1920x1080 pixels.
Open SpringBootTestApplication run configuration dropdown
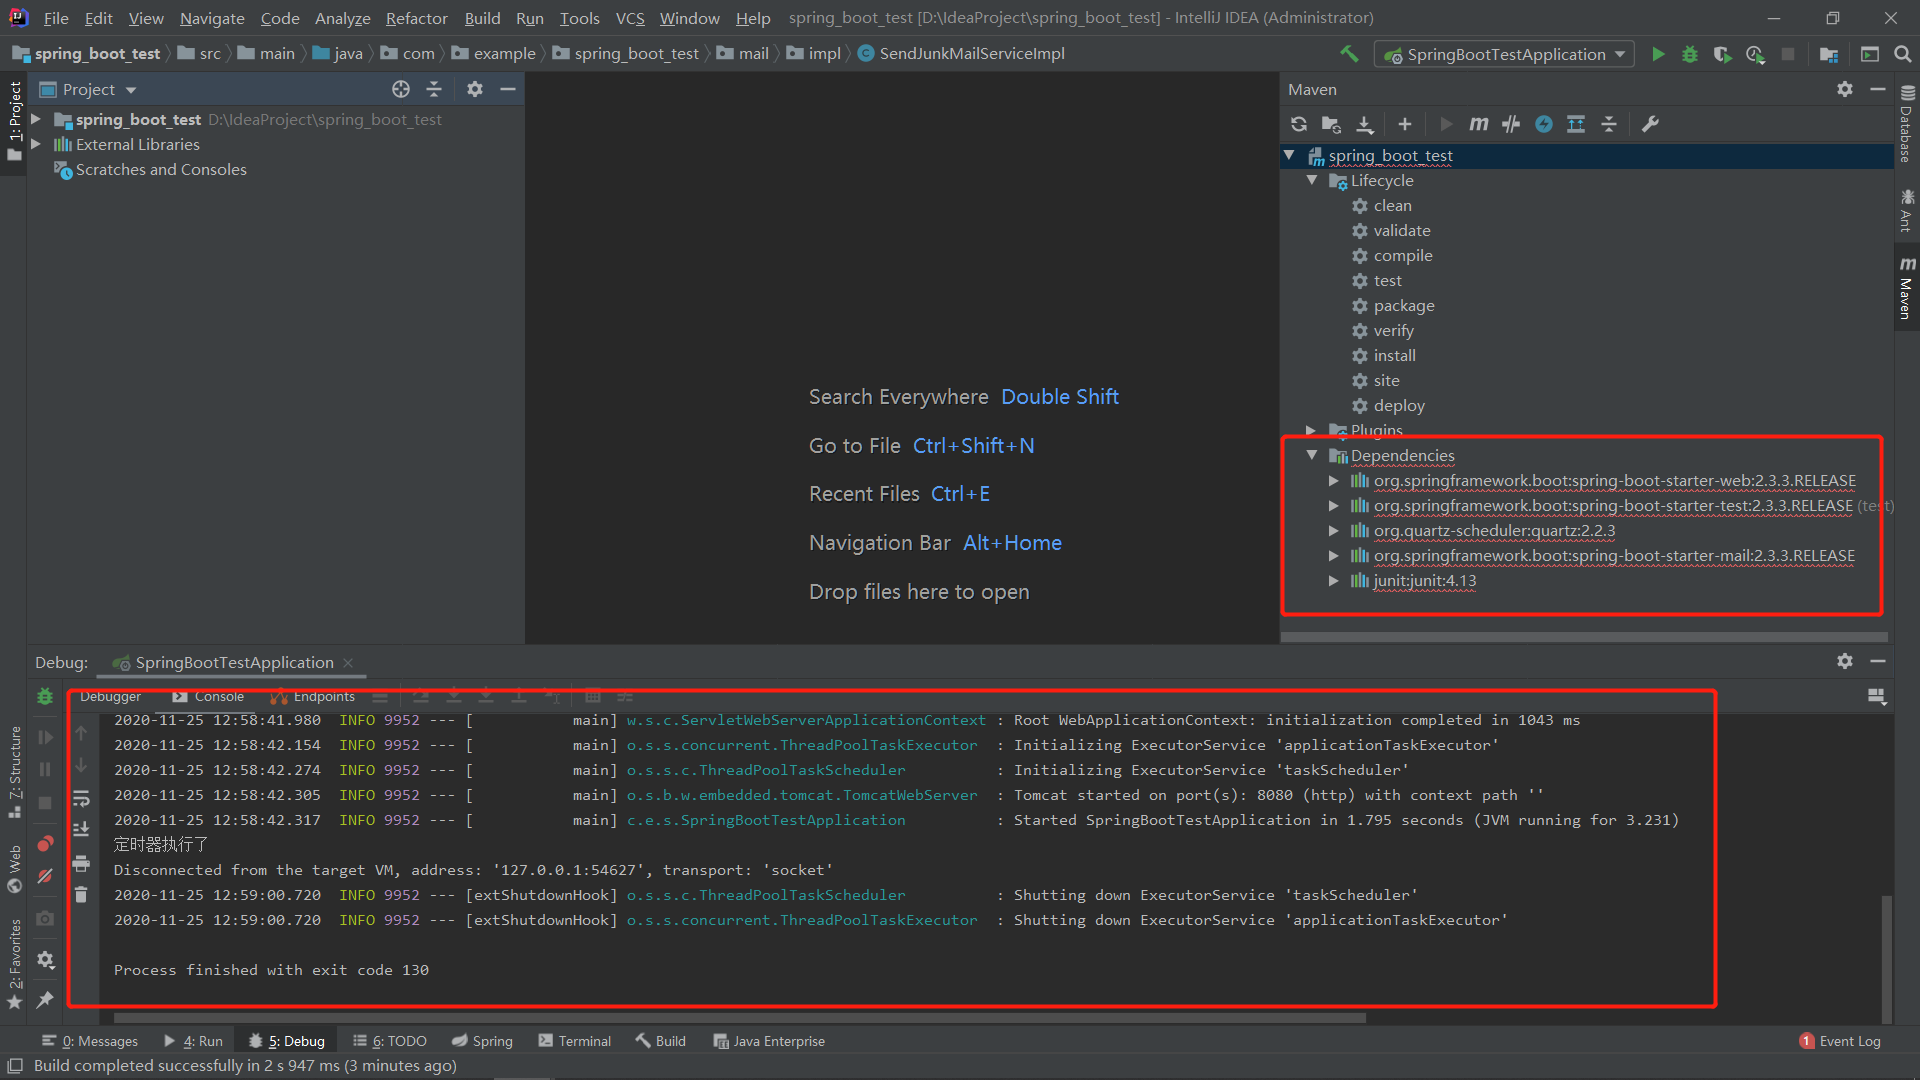tap(1505, 54)
